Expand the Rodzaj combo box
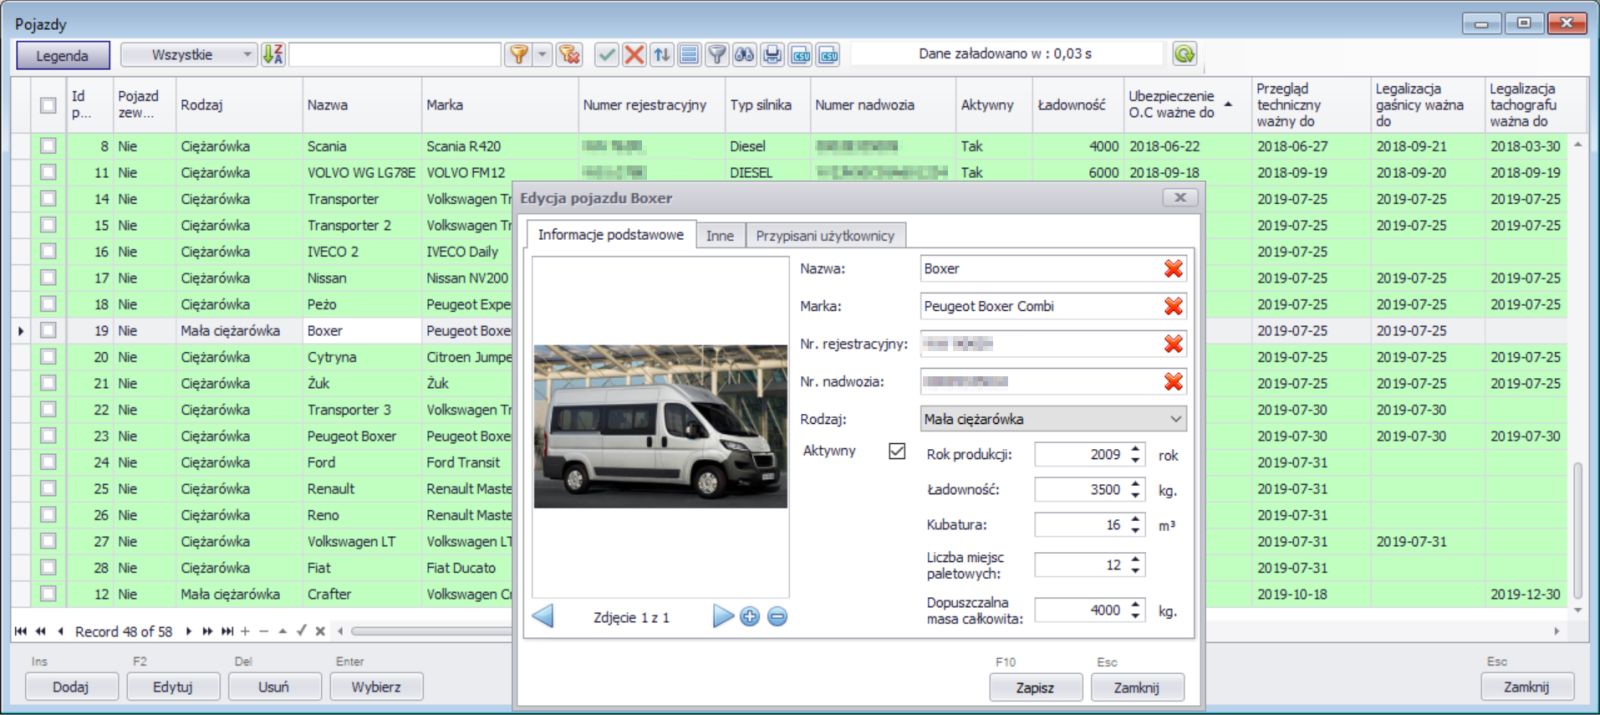Screen dimensions: 1600x715 (x=1175, y=419)
